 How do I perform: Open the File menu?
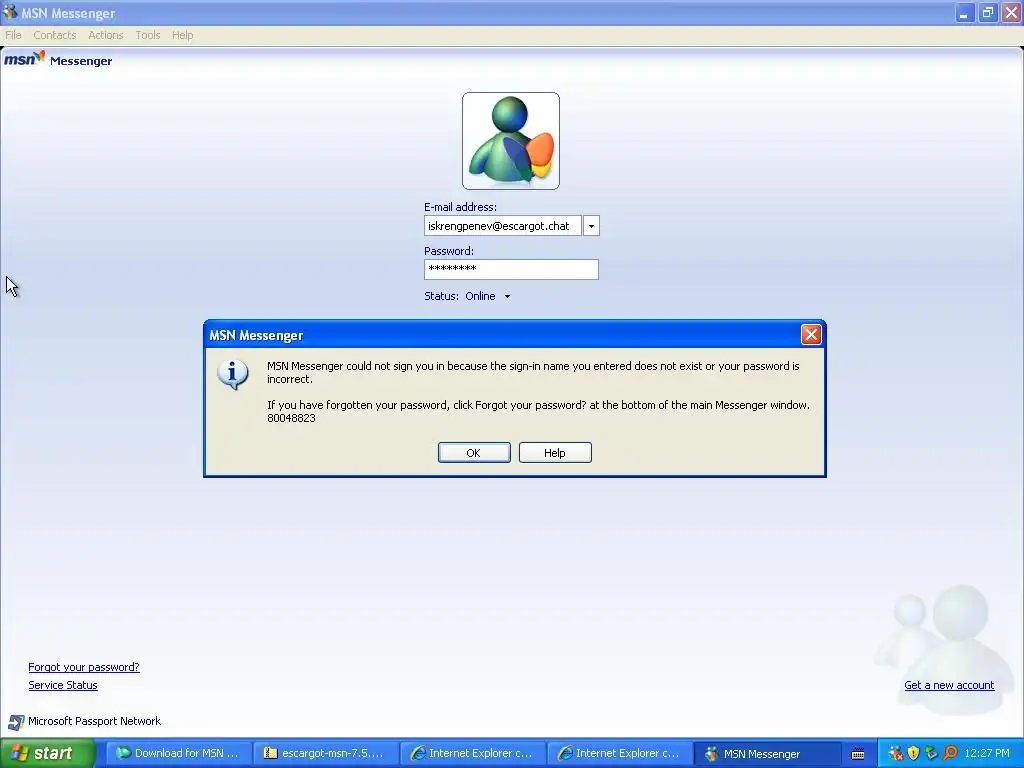pyautogui.click(x=13, y=35)
